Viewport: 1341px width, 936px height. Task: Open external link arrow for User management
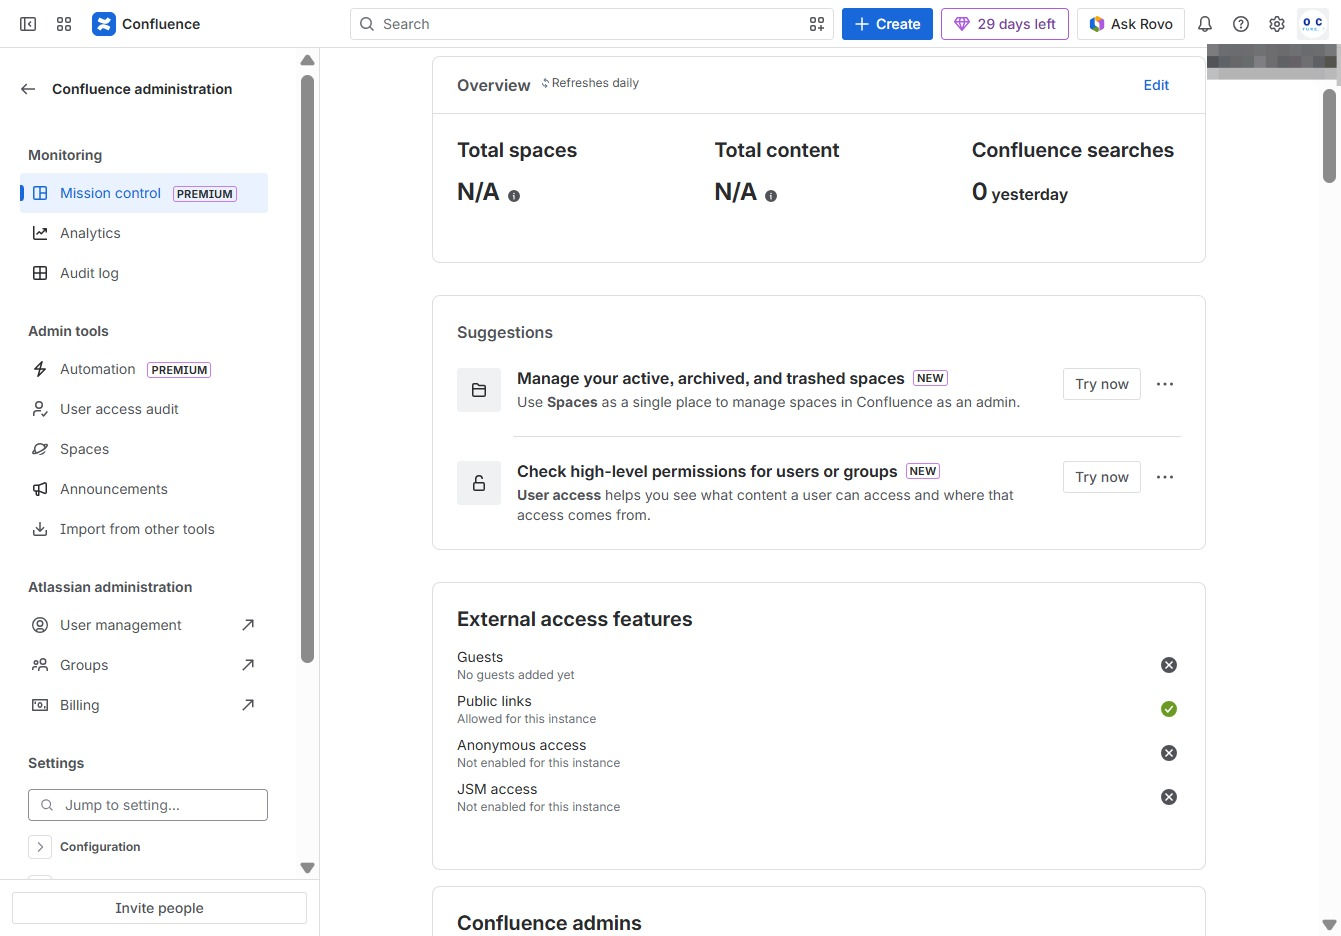click(x=248, y=625)
